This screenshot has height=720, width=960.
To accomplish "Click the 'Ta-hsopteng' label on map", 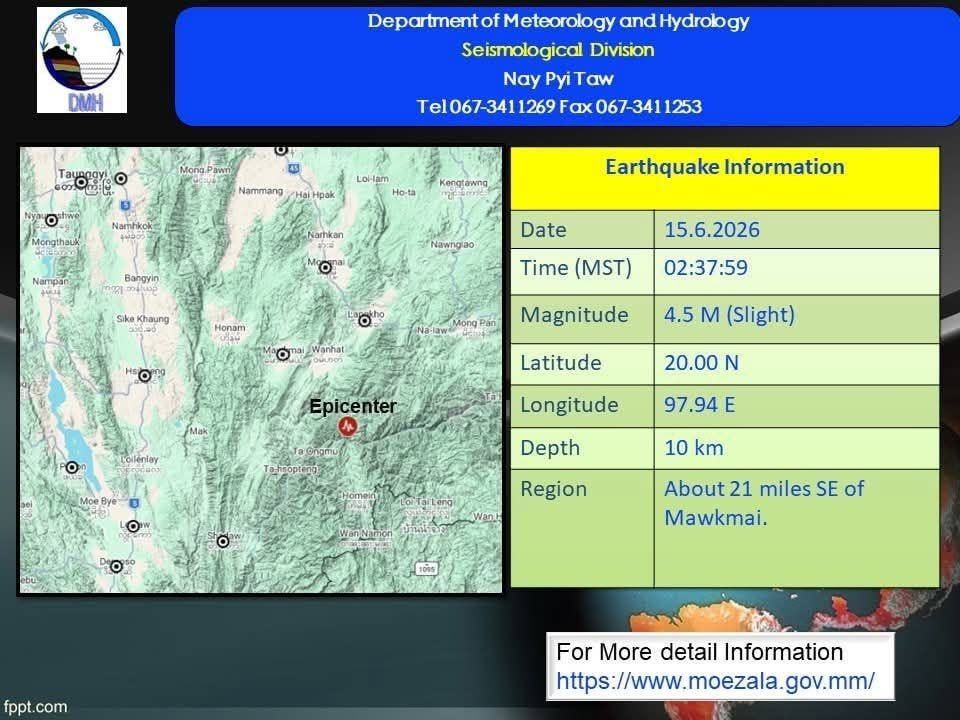I will tap(290, 468).
